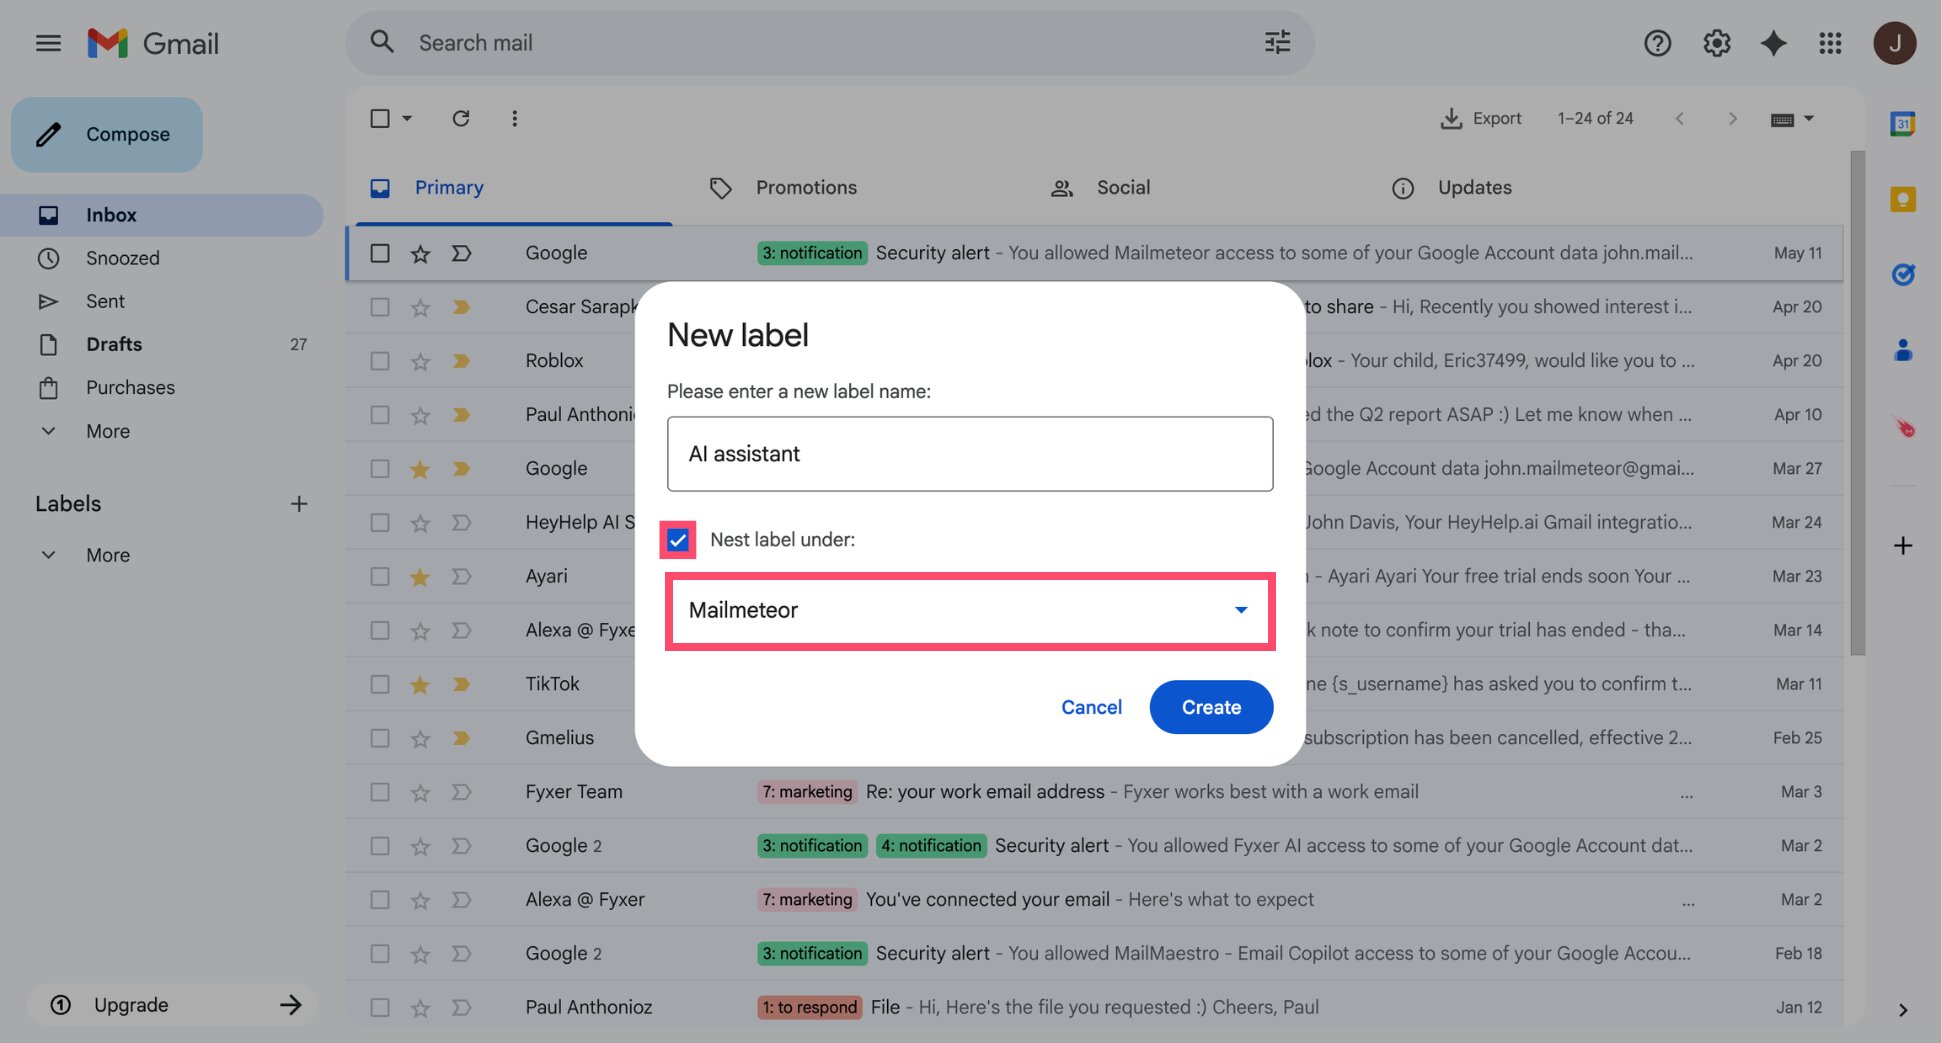Go to older messages arrow

coord(1732,118)
